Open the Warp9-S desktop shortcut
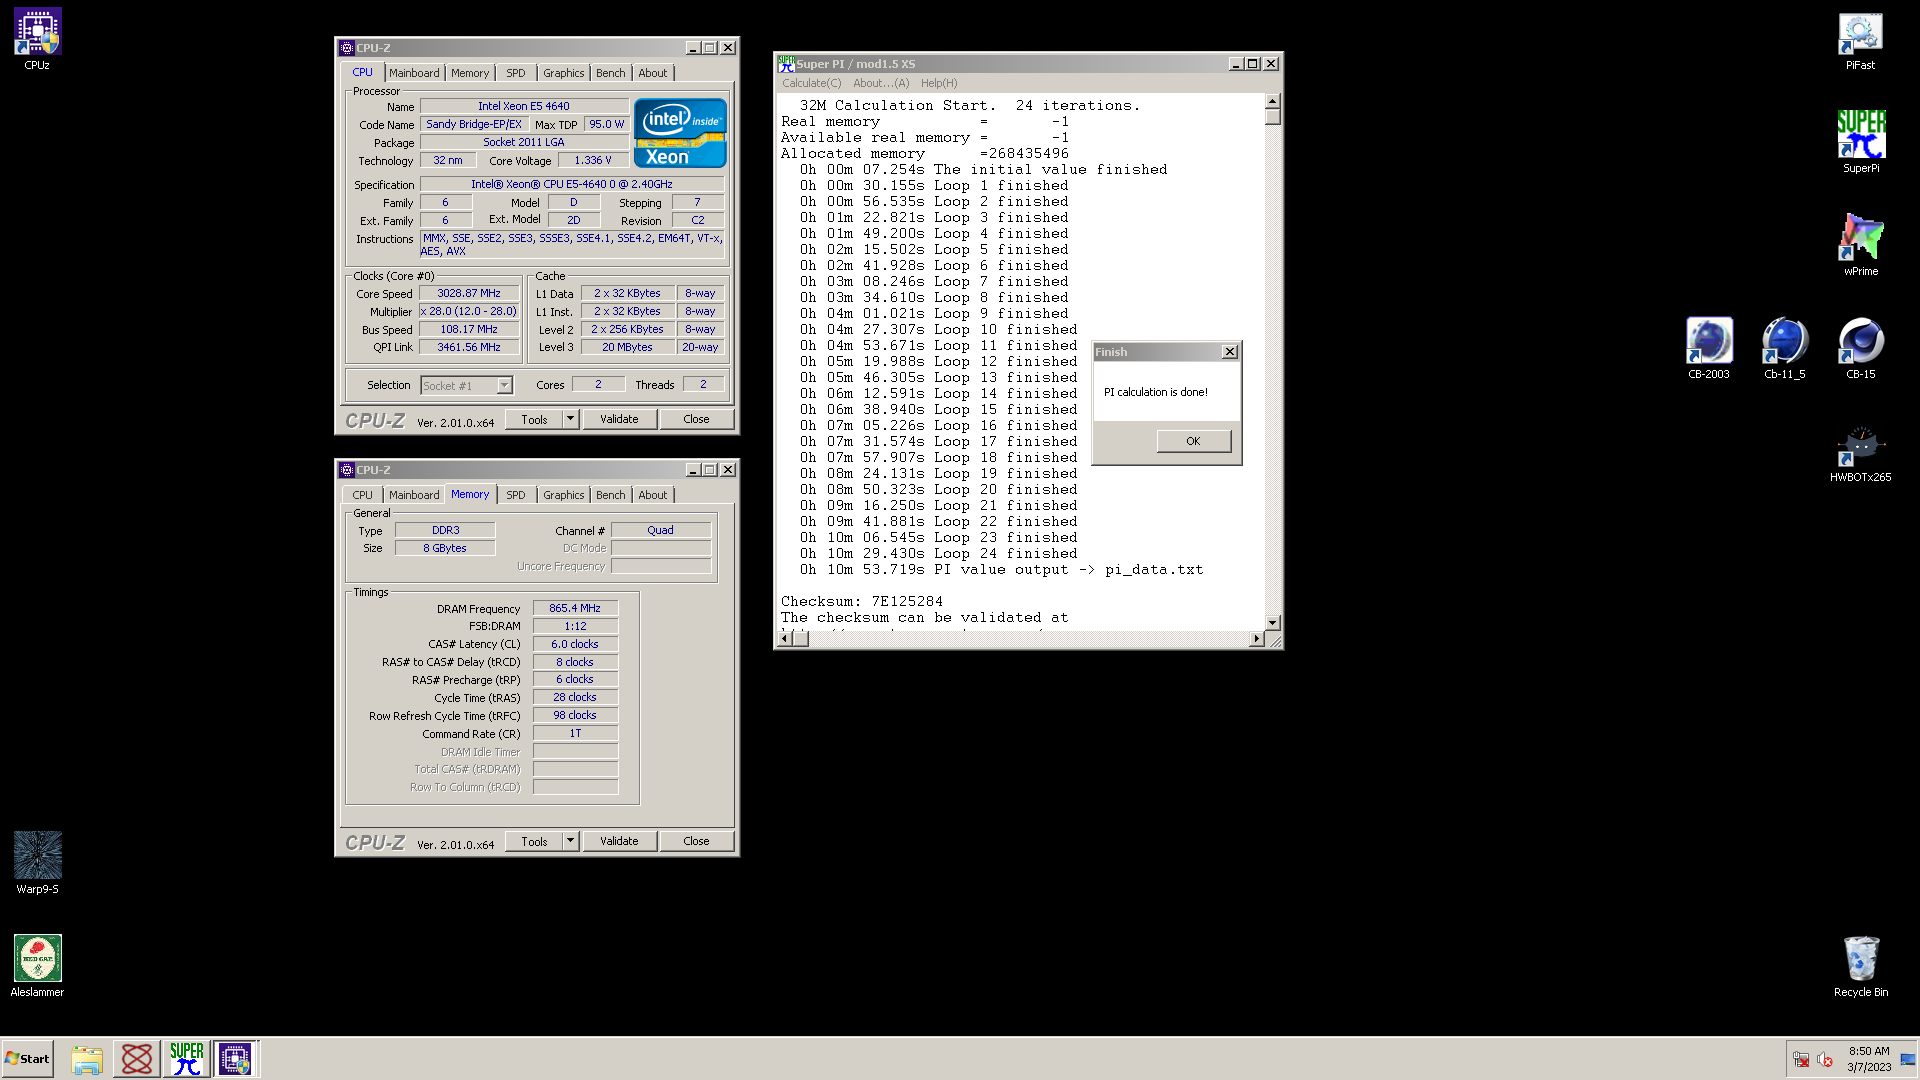1920x1080 pixels. [x=37, y=862]
